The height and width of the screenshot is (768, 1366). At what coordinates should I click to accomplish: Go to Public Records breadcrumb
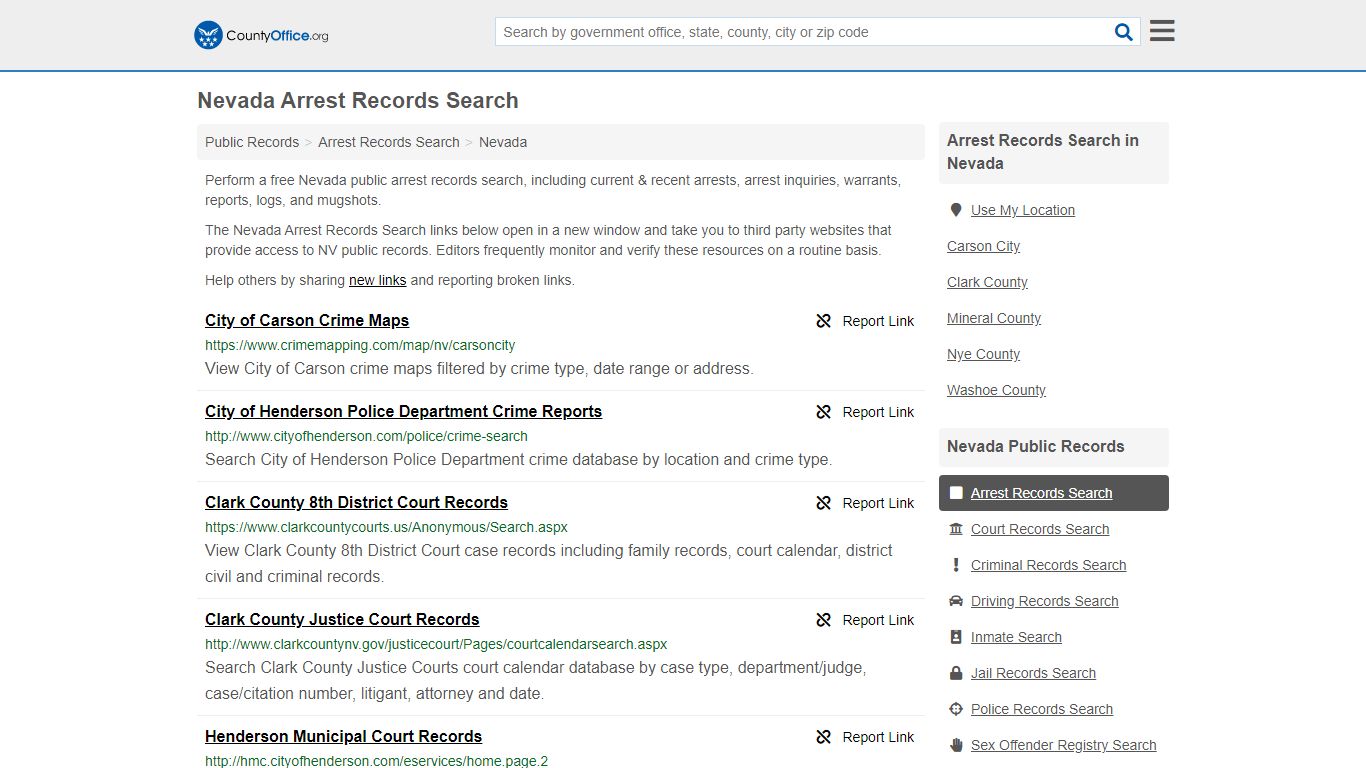252,142
